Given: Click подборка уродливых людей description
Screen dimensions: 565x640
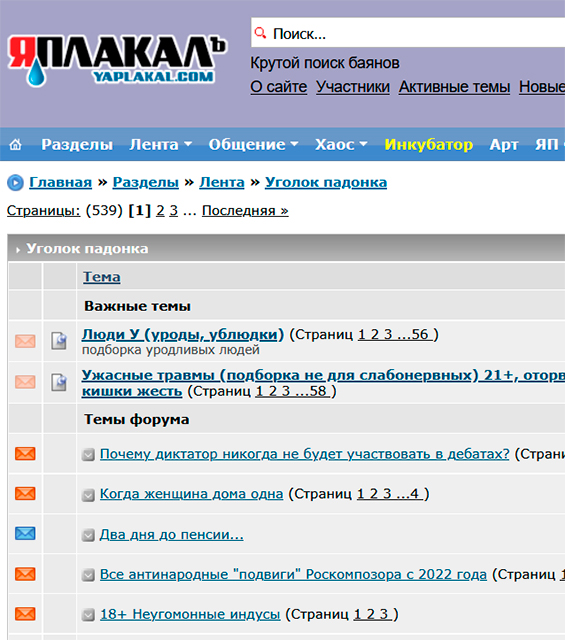Looking at the screenshot, I should tap(171, 350).
